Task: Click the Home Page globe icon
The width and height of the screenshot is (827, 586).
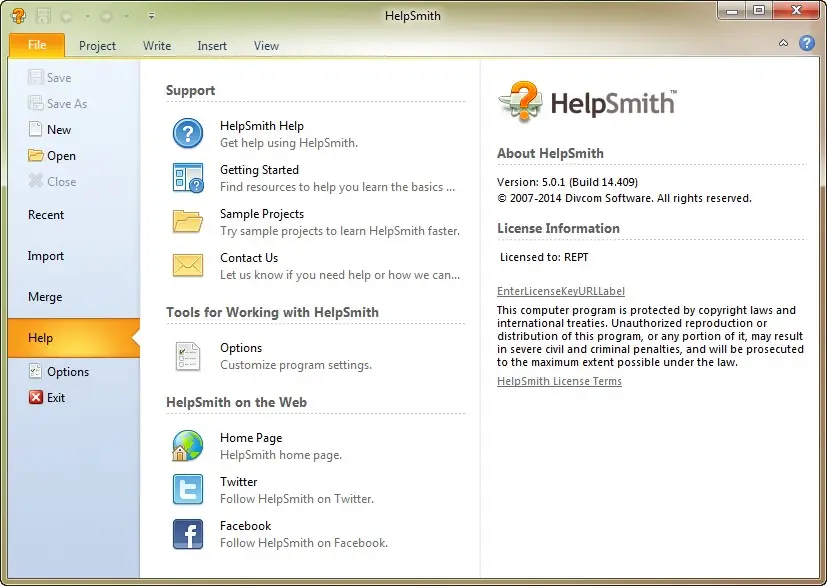Action: (187, 446)
